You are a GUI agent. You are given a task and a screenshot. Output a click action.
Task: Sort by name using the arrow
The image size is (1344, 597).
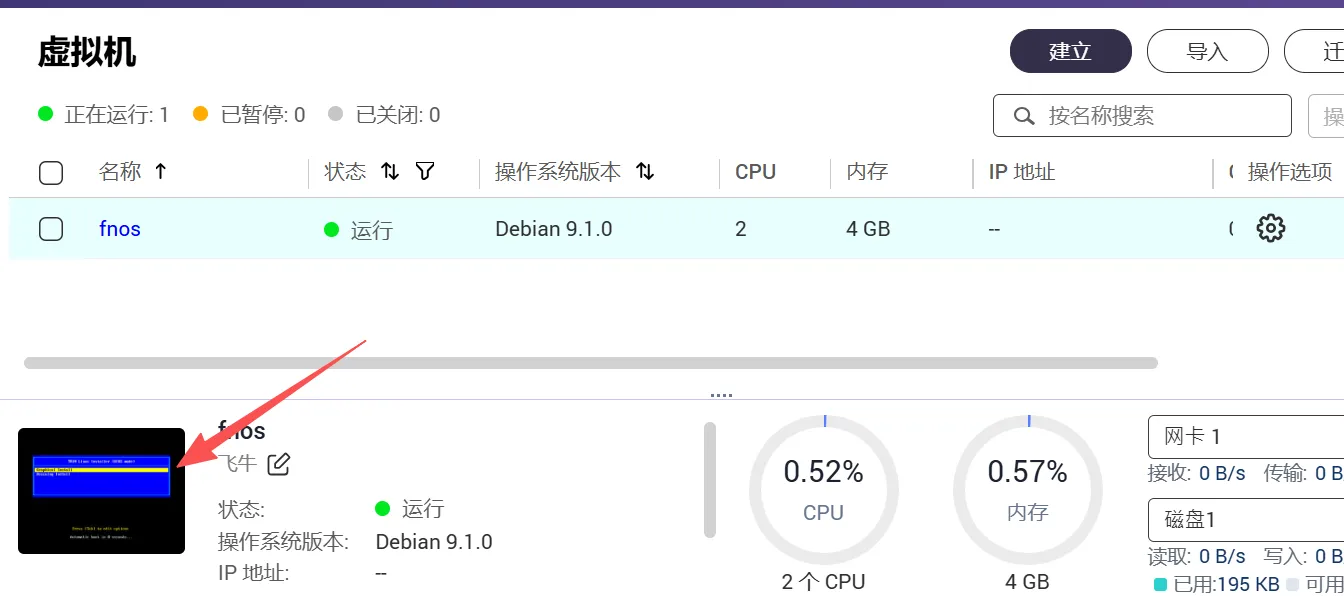click(160, 172)
